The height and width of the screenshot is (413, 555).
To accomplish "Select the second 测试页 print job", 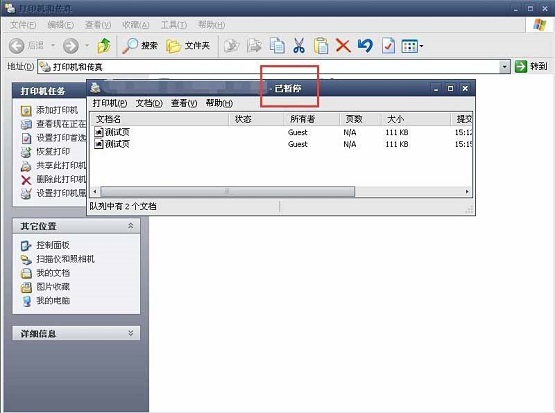I will point(112,144).
